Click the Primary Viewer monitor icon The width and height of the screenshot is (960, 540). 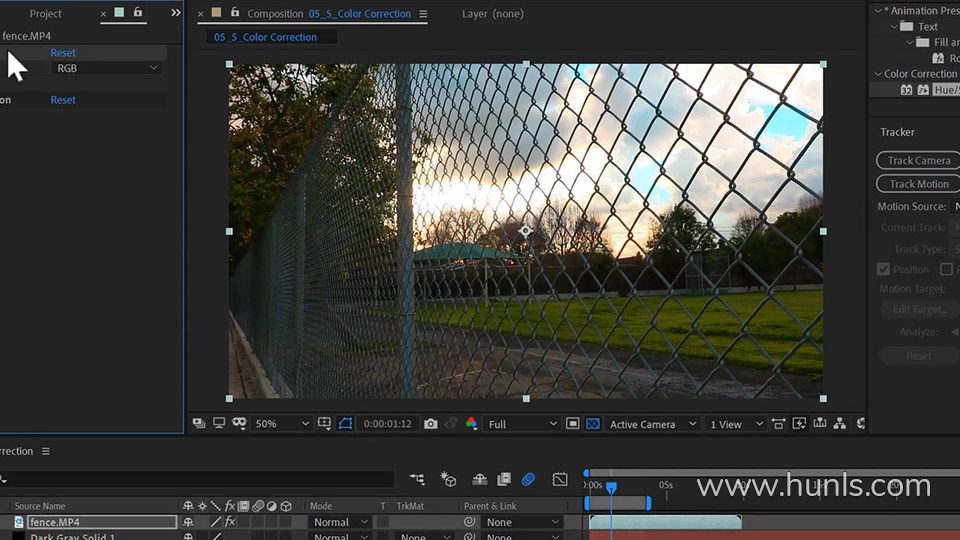pos(219,423)
